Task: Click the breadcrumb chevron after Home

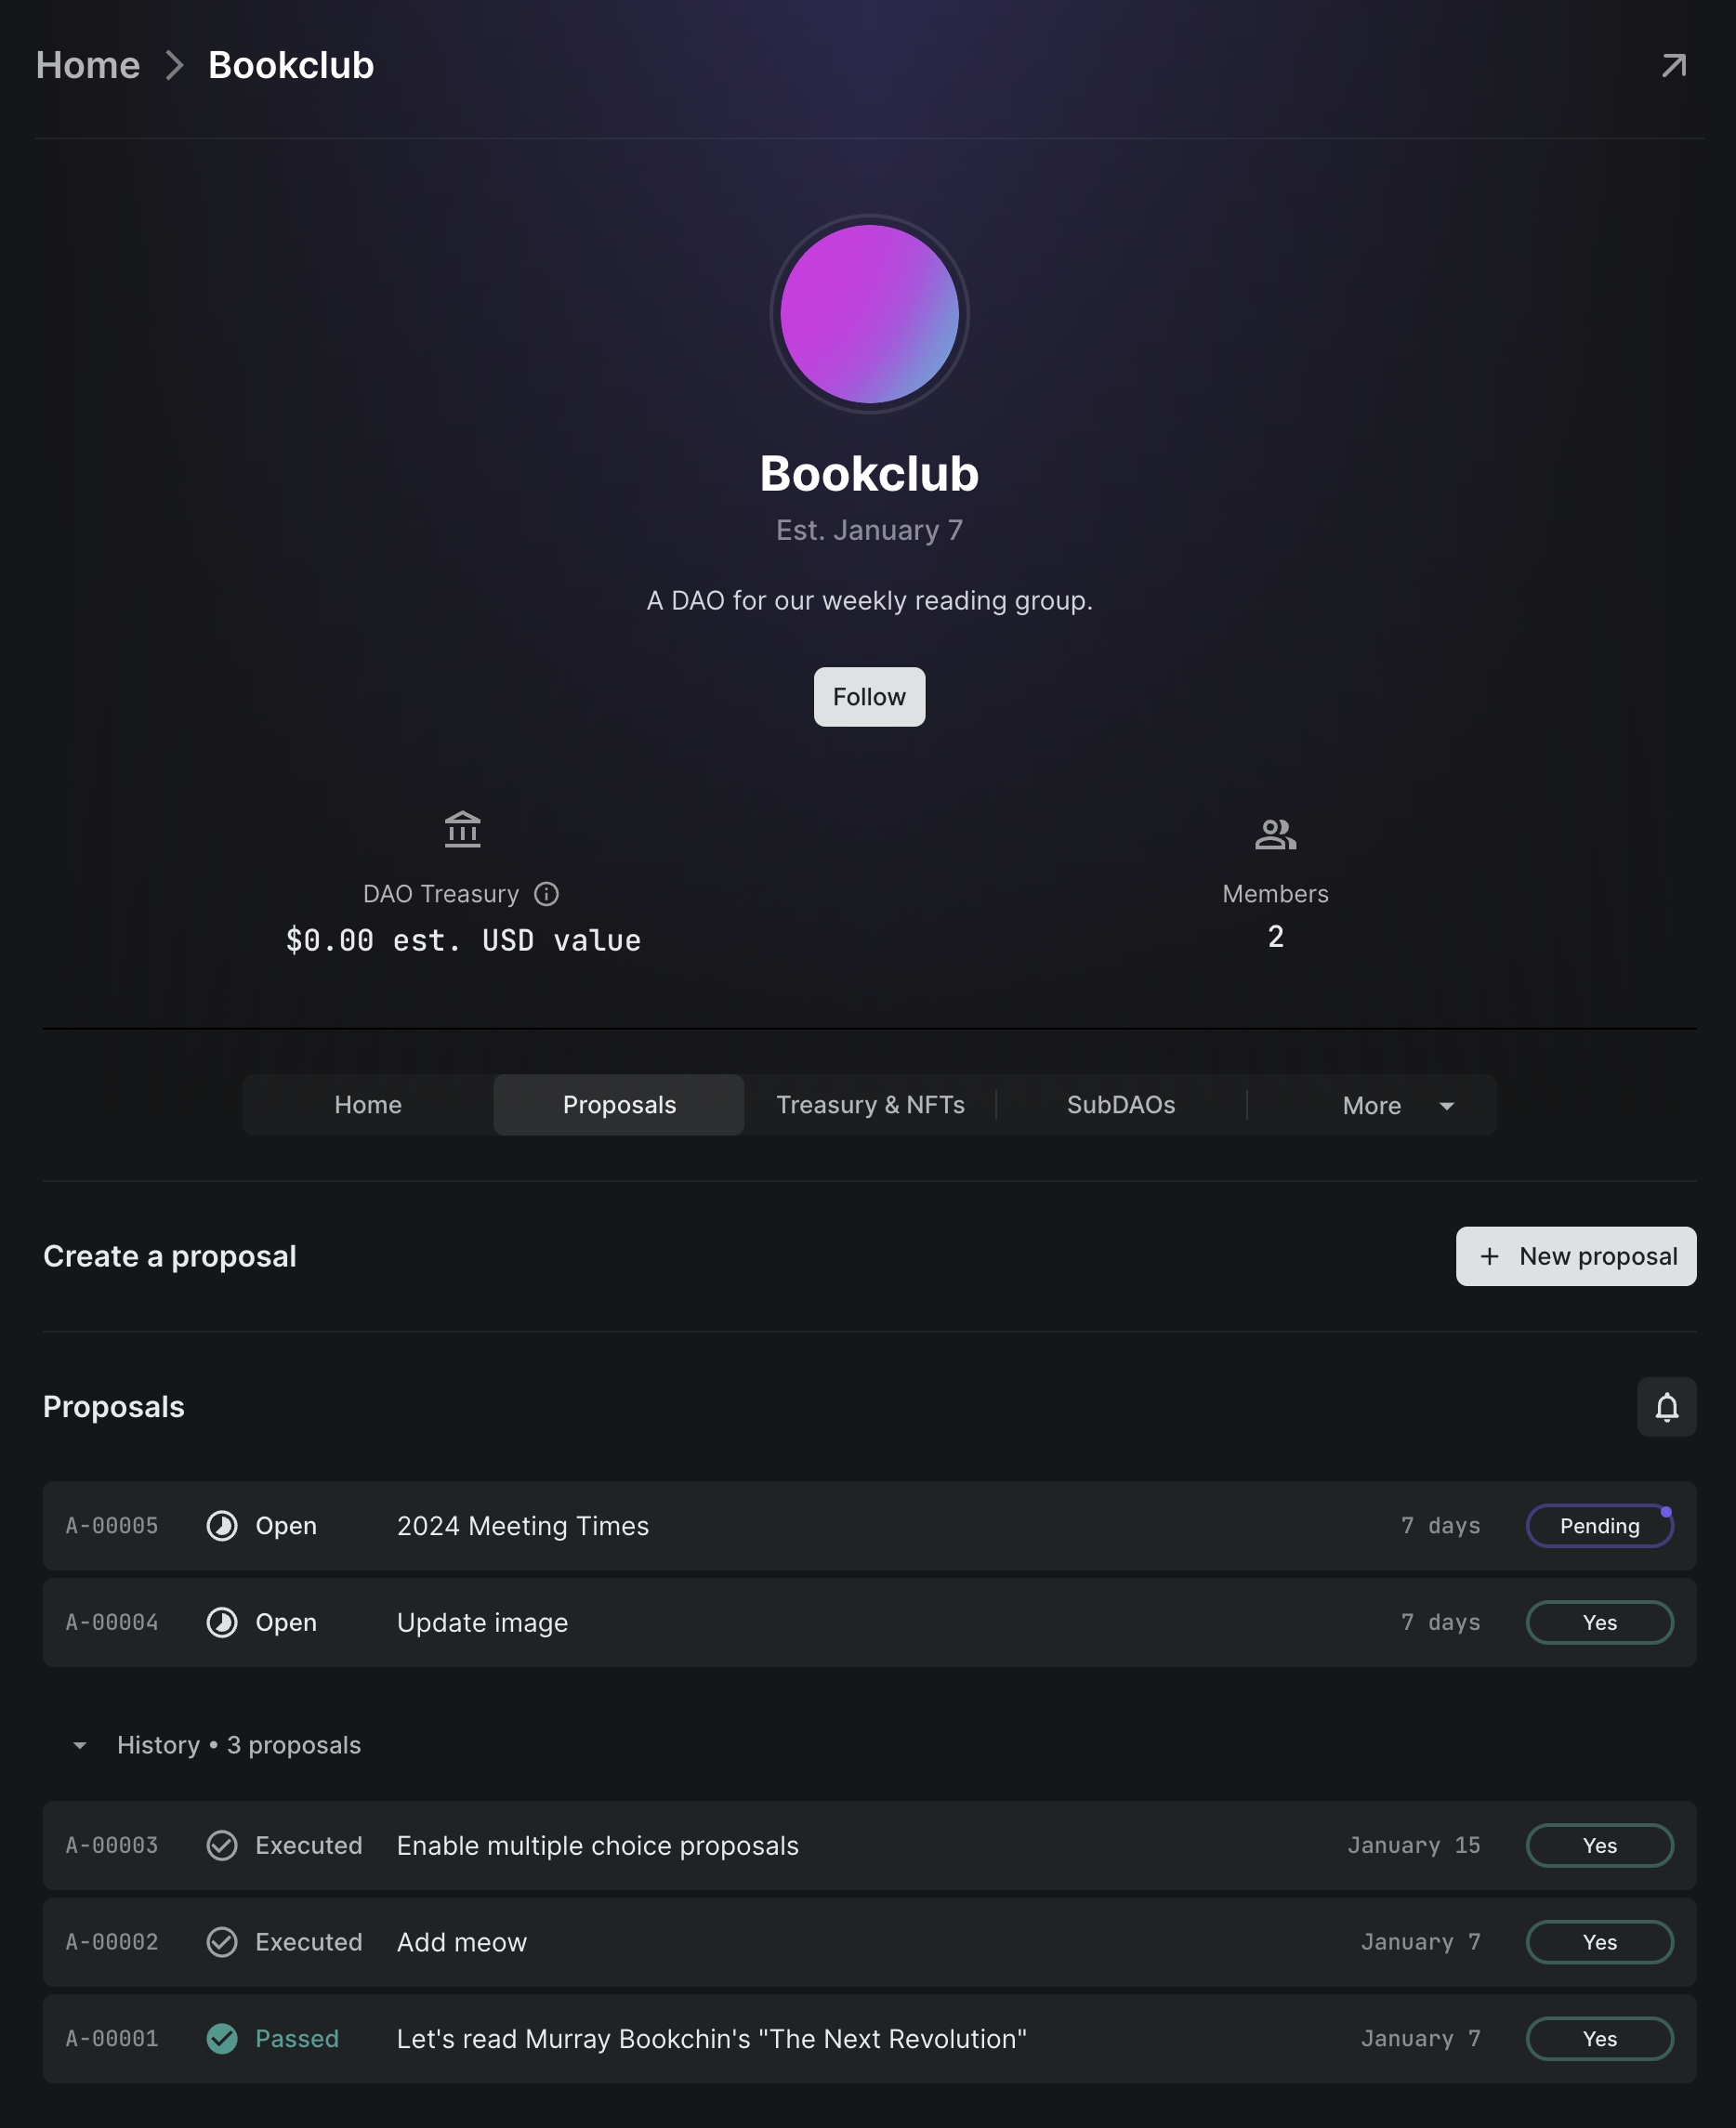Action: click(x=175, y=66)
